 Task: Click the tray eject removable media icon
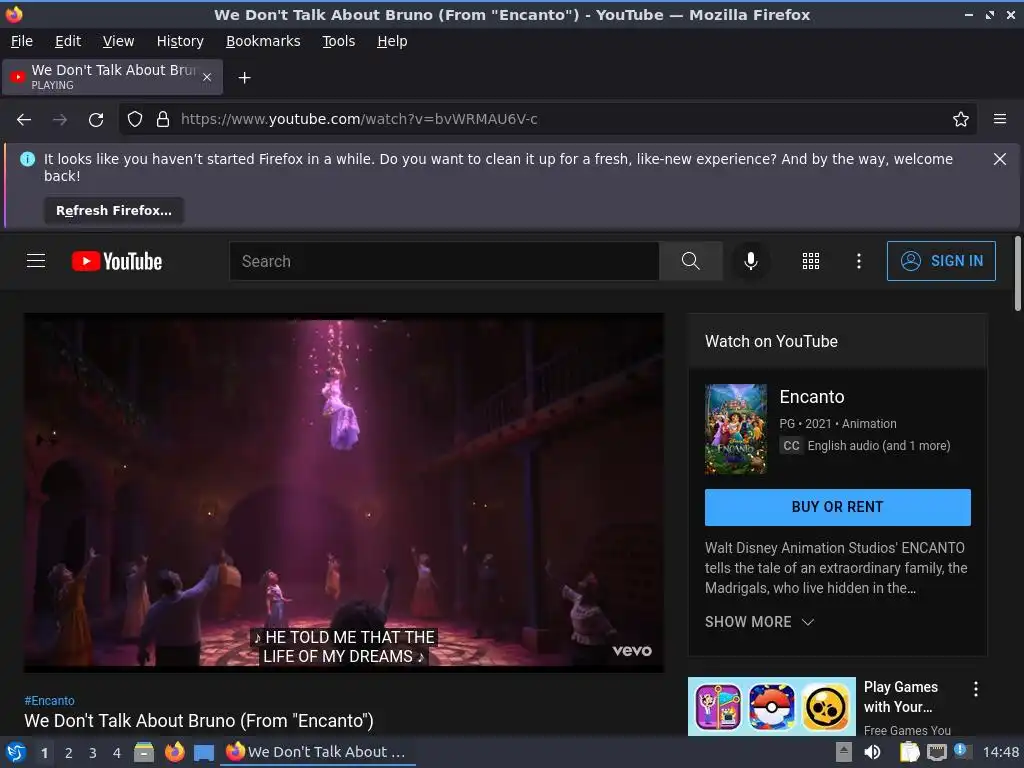(843, 752)
